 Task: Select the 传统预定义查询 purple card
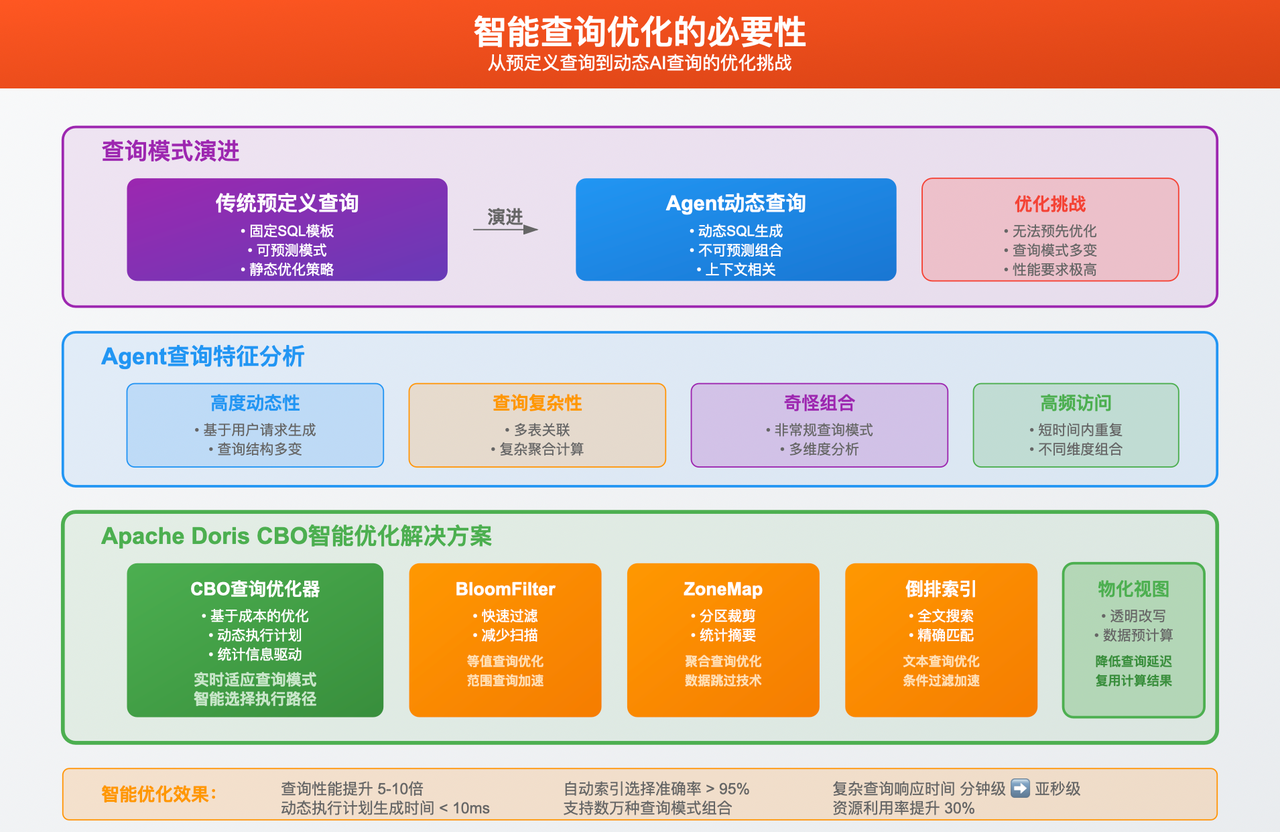(286, 230)
